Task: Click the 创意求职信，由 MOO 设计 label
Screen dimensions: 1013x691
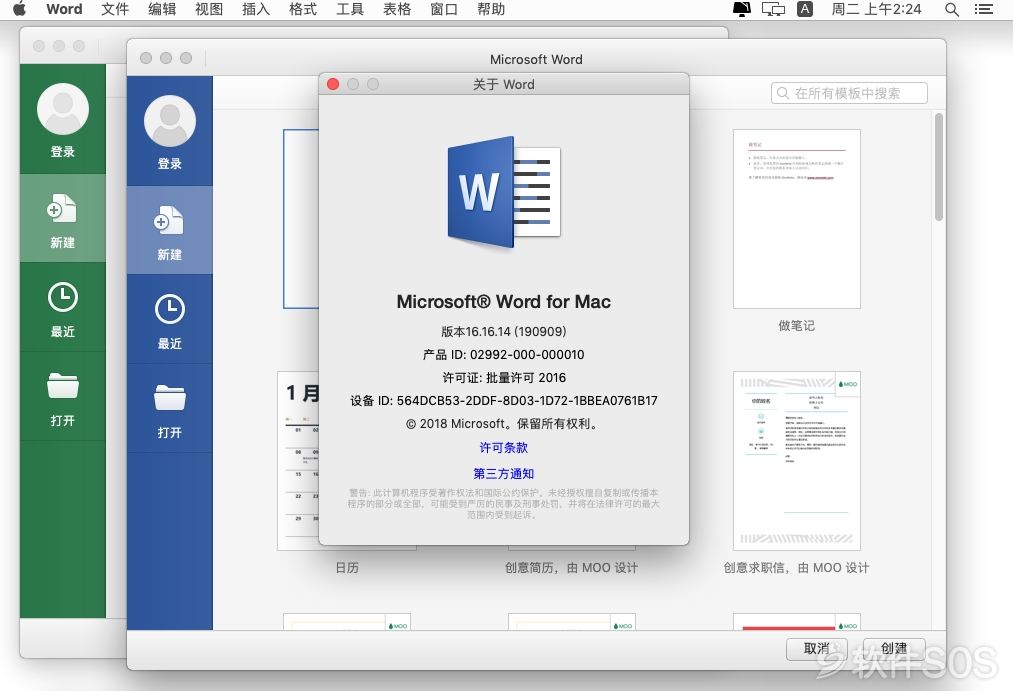Action: (797, 568)
